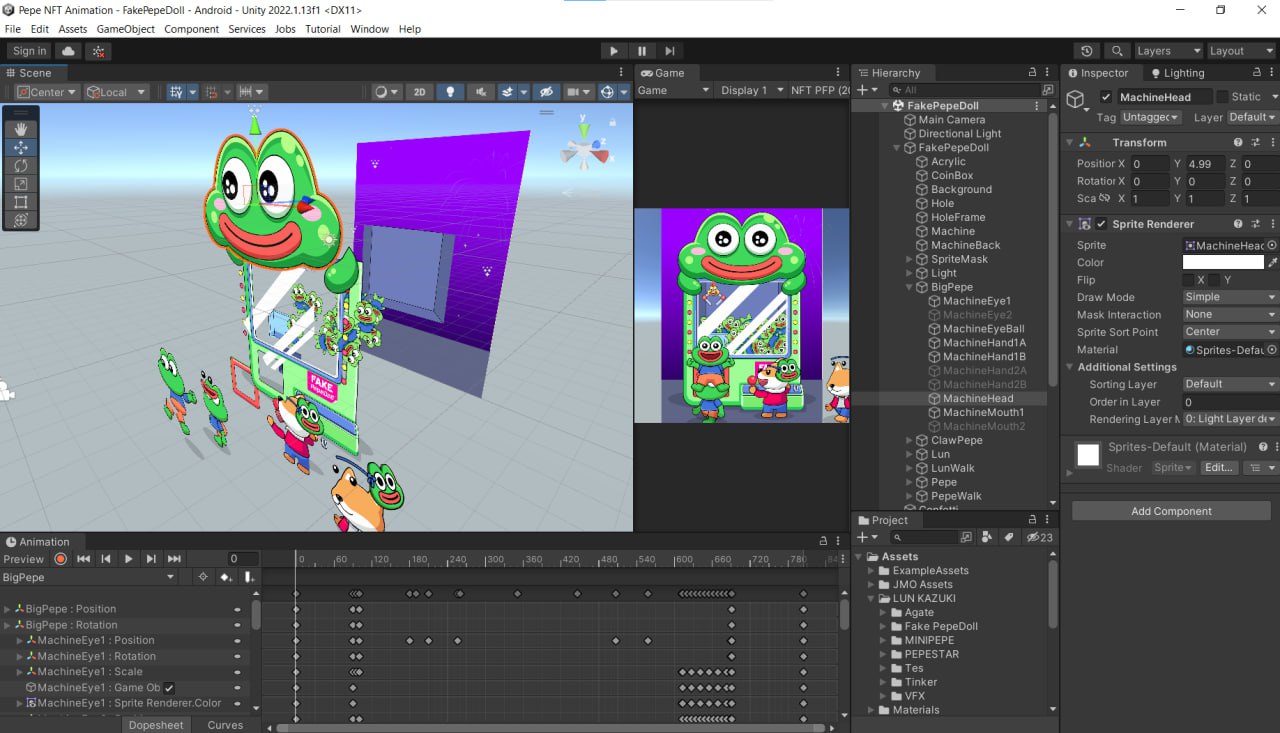This screenshot has height=733, width=1280.
Task: Start Play mode
Action: tap(614, 51)
